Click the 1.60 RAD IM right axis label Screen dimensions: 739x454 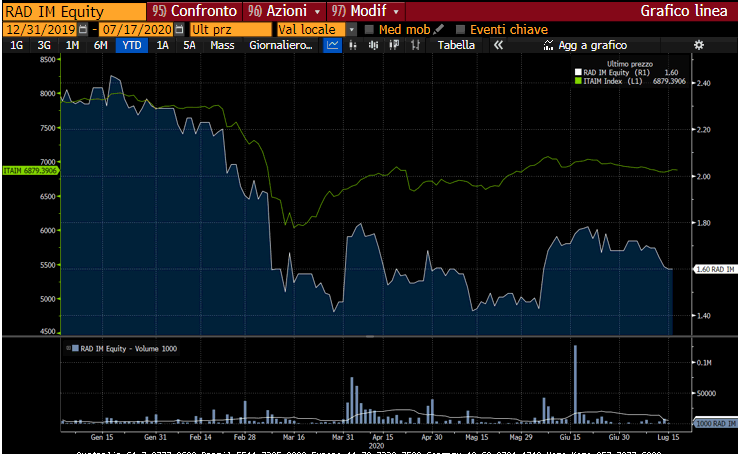(x=714, y=269)
